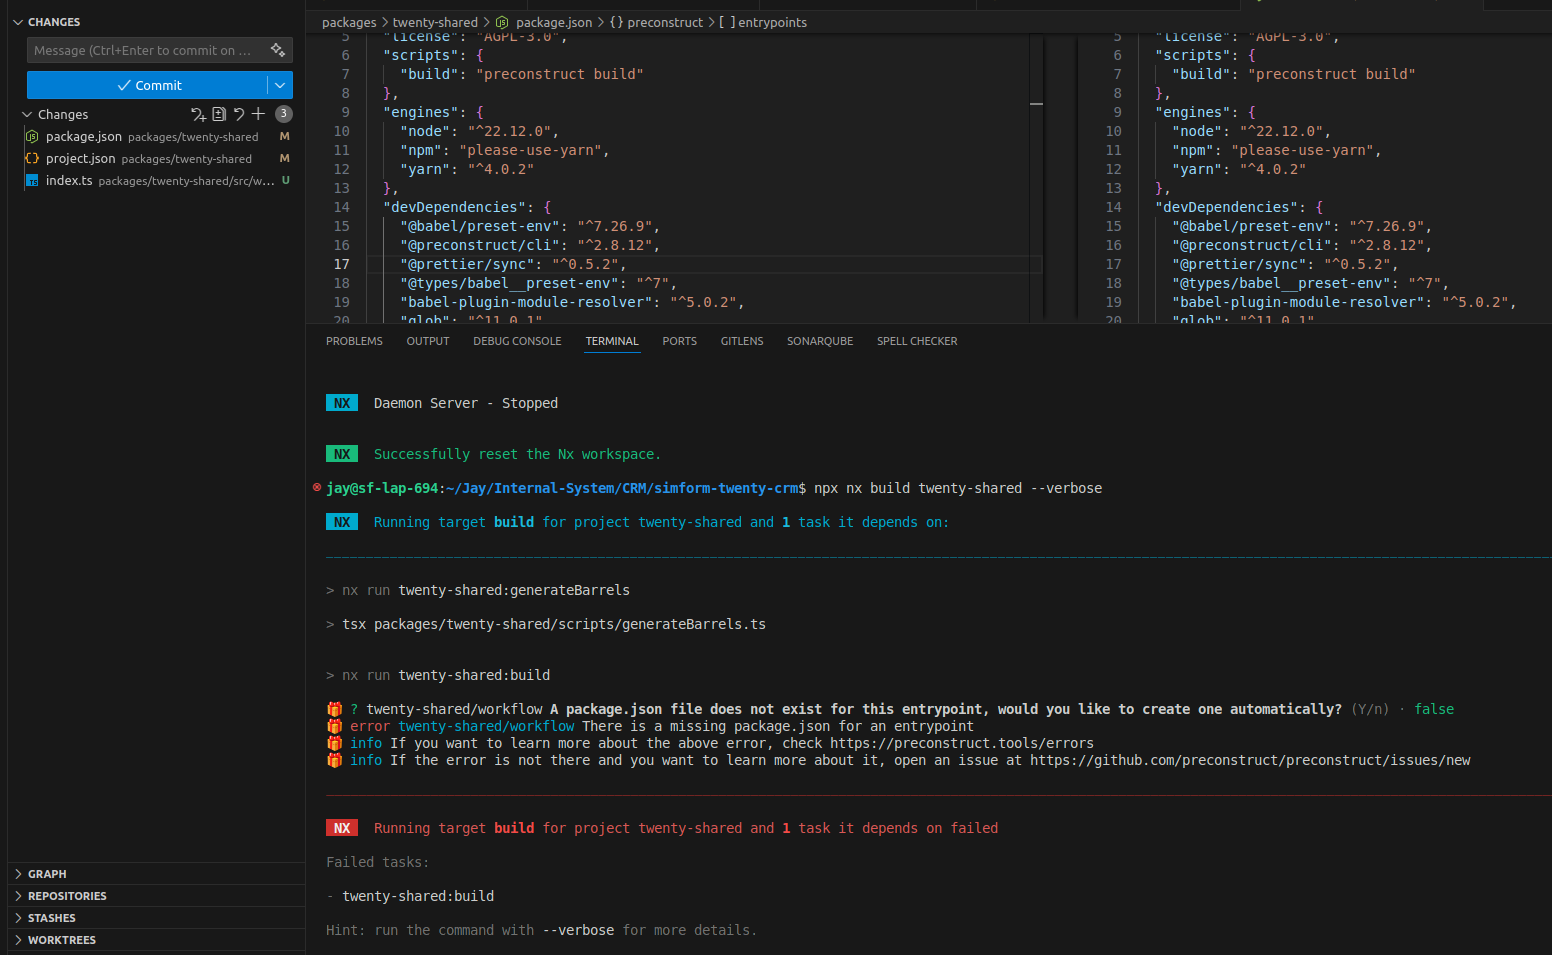Switch to the OUTPUT tab
Image resolution: width=1552 pixels, height=955 pixels.
pyautogui.click(x=428, y=341)
